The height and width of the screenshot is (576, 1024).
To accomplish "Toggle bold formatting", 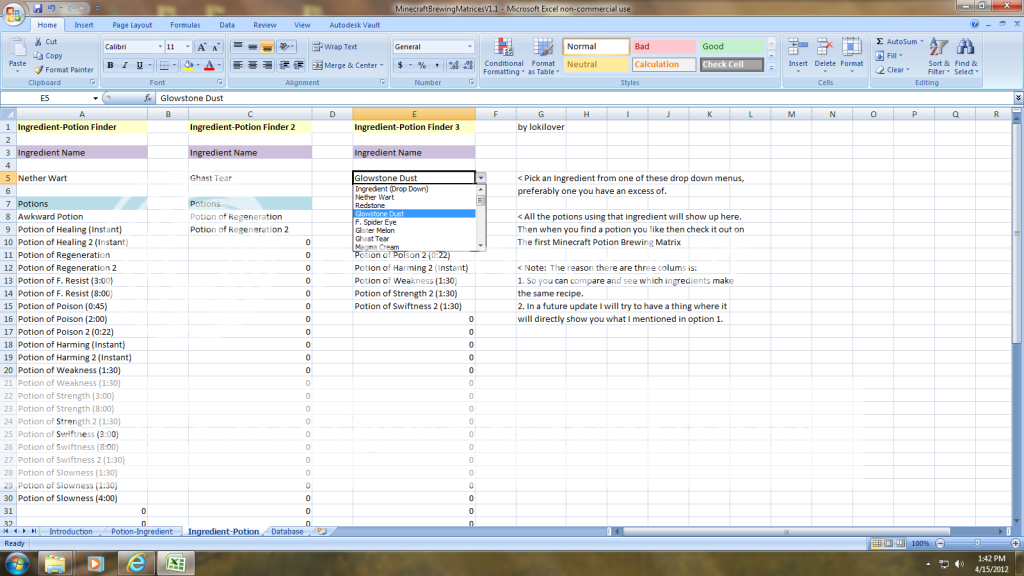I will [110, 64].
